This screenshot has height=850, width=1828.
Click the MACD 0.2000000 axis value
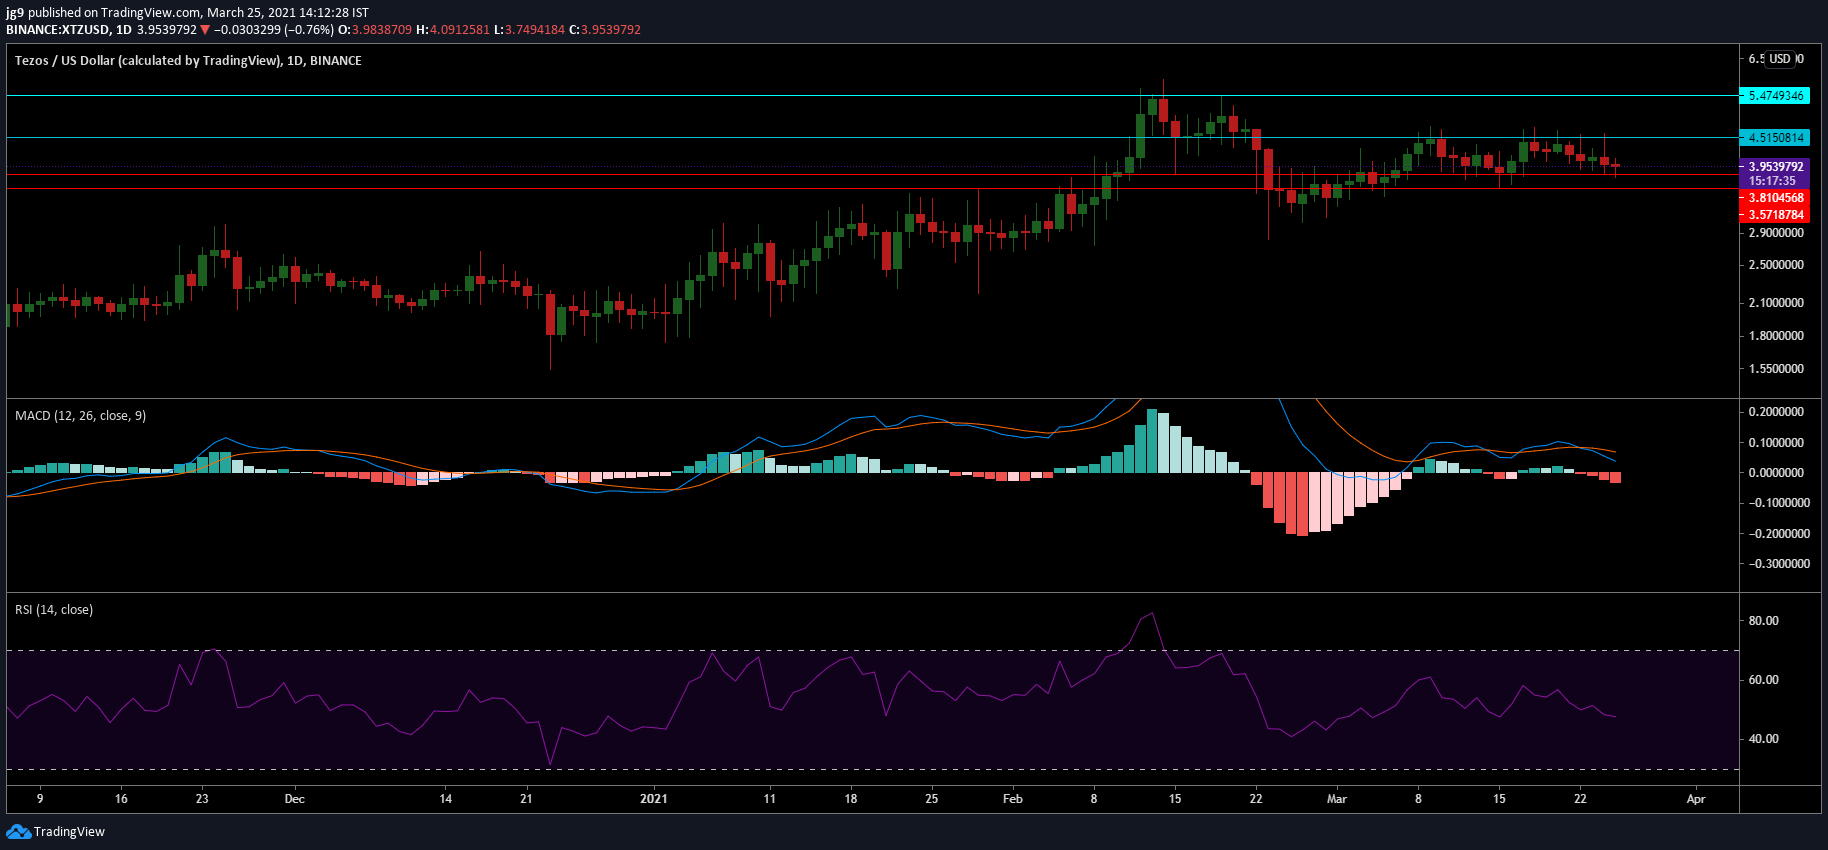pyautogui.click(x=1776, y=412)
